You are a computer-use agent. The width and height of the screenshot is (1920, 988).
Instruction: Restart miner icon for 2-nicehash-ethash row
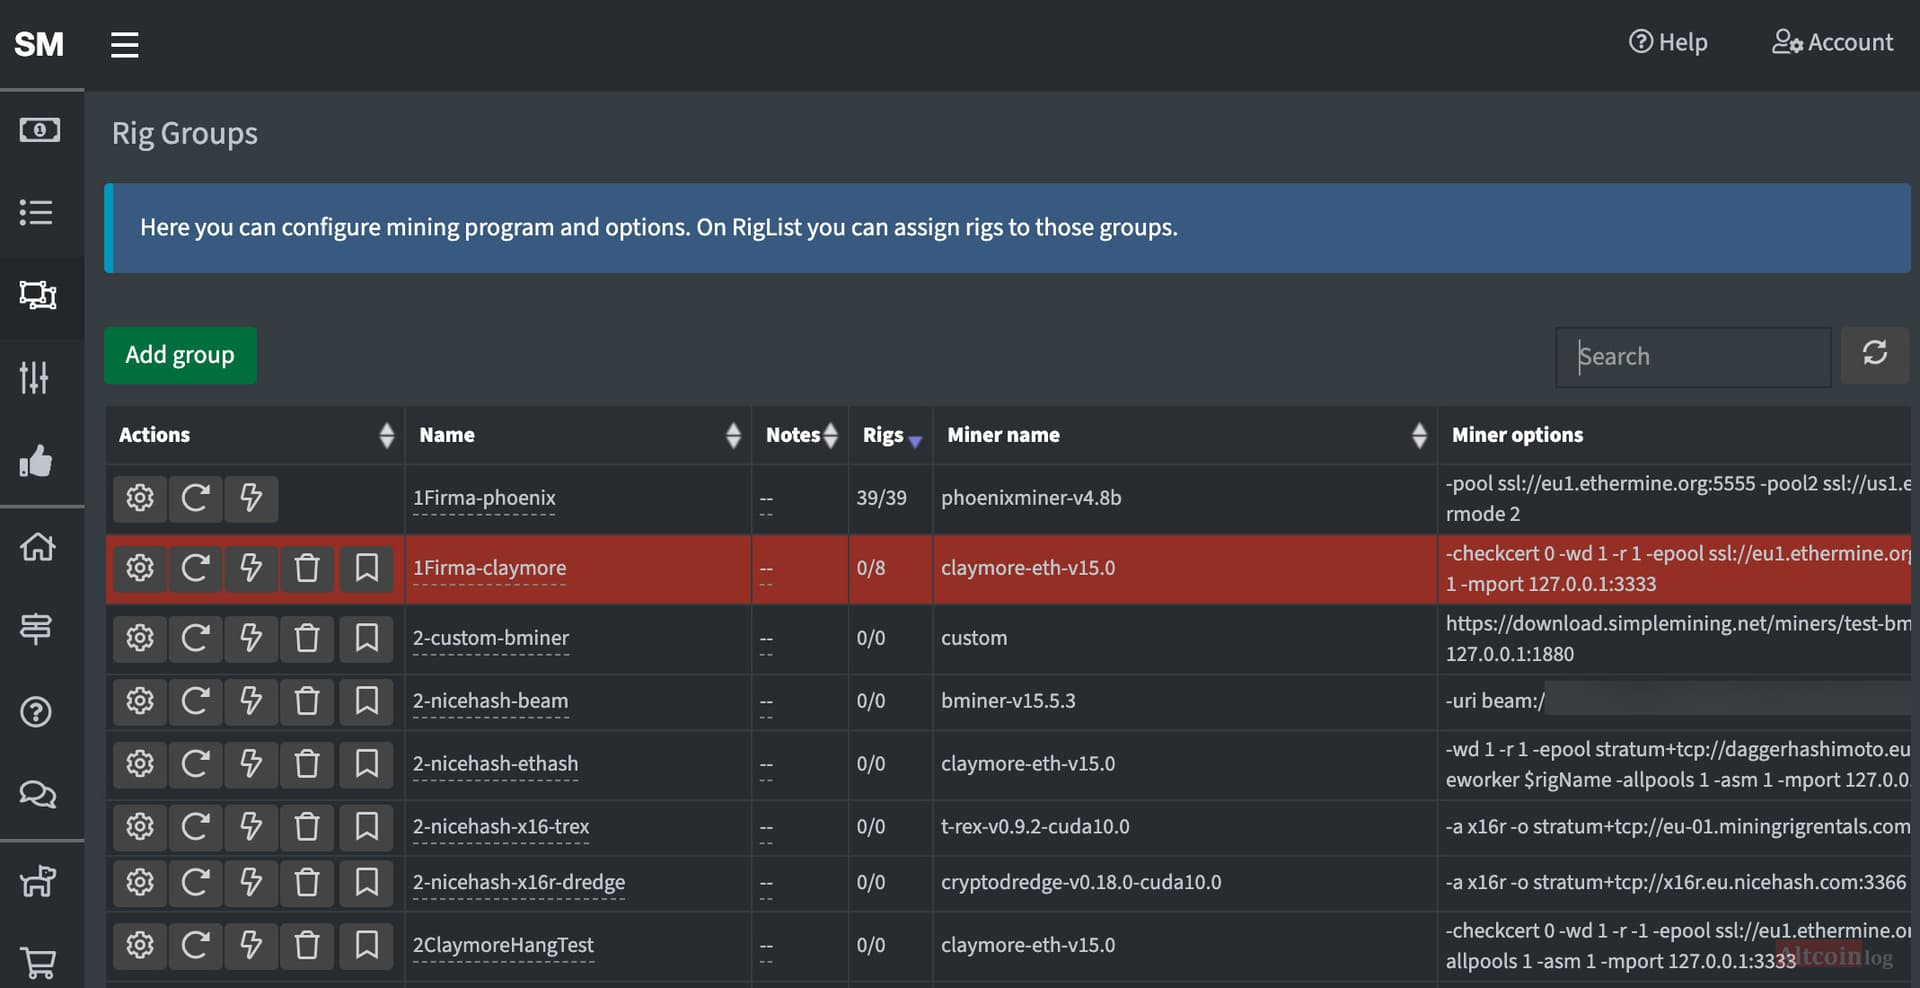tap(195, 764)
